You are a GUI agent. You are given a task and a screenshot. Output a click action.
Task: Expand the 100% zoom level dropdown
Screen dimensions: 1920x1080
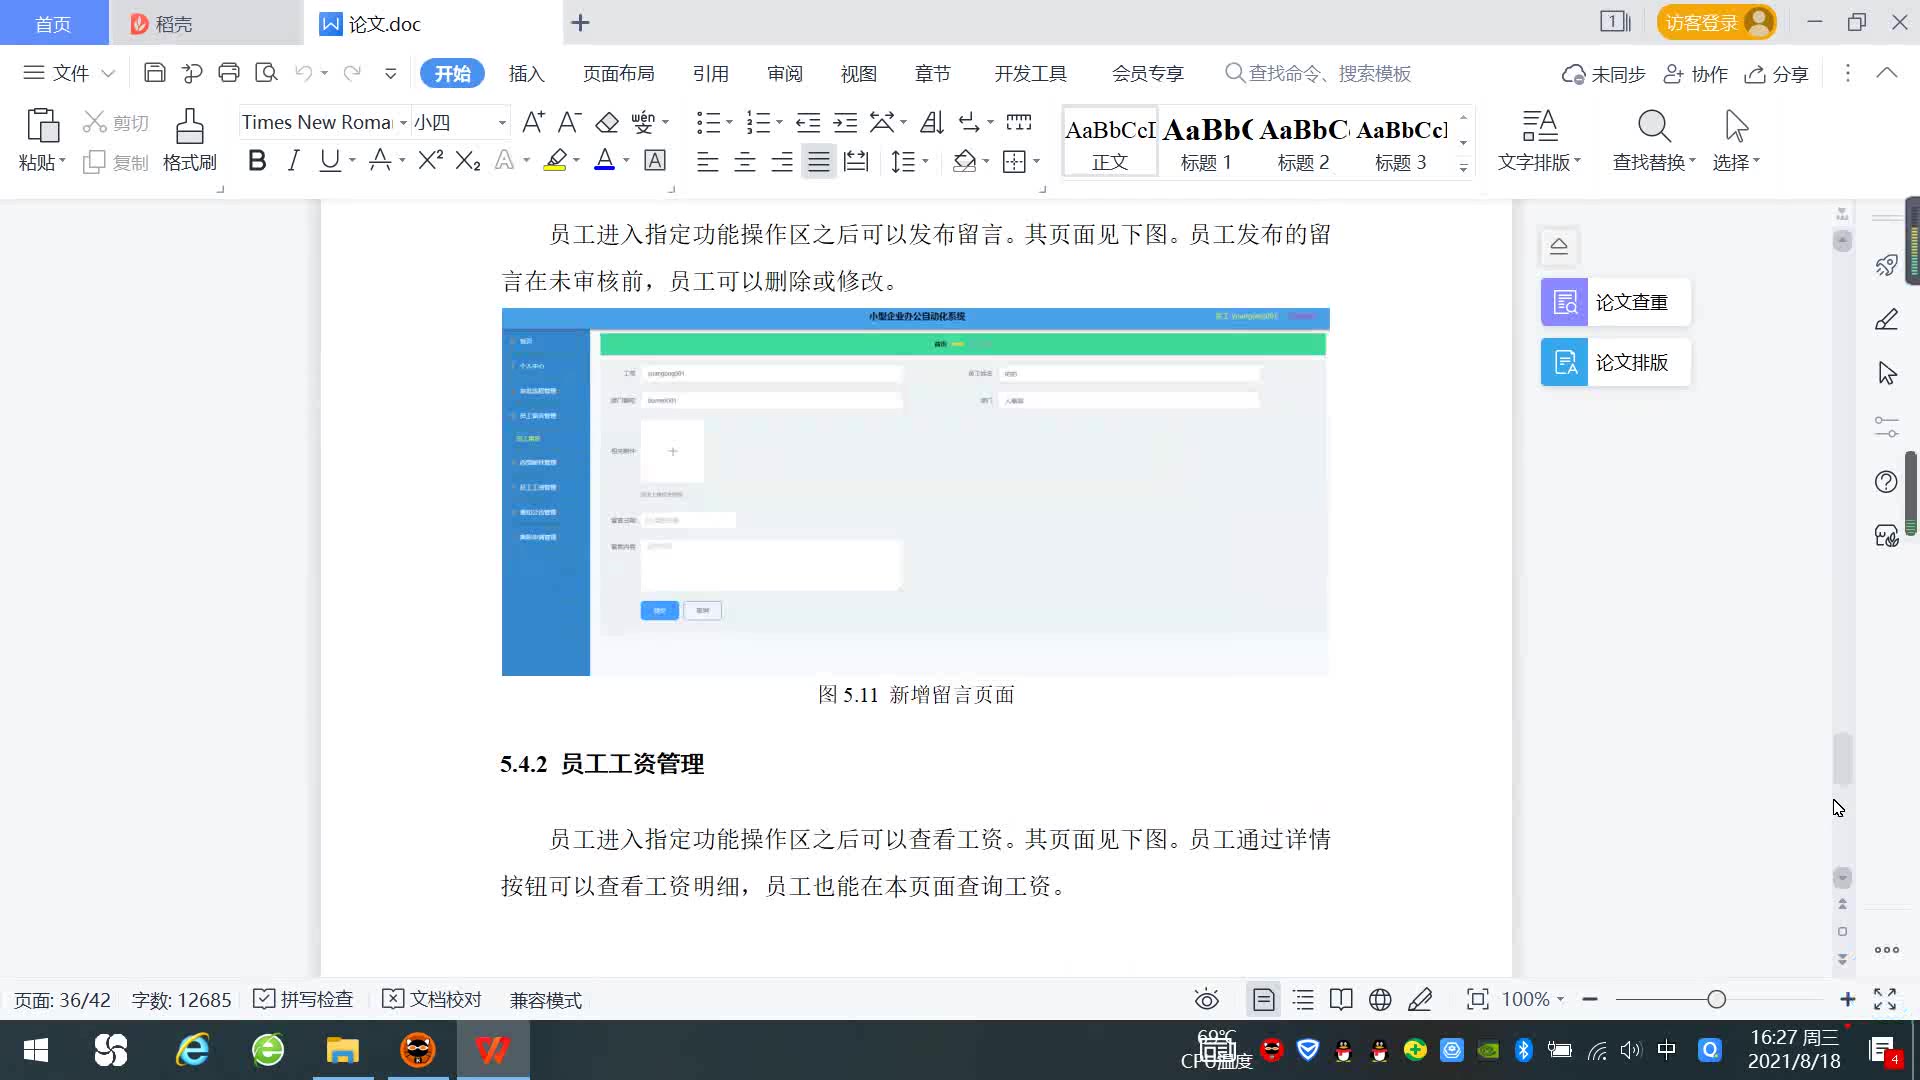click(x=1560, y=999)
